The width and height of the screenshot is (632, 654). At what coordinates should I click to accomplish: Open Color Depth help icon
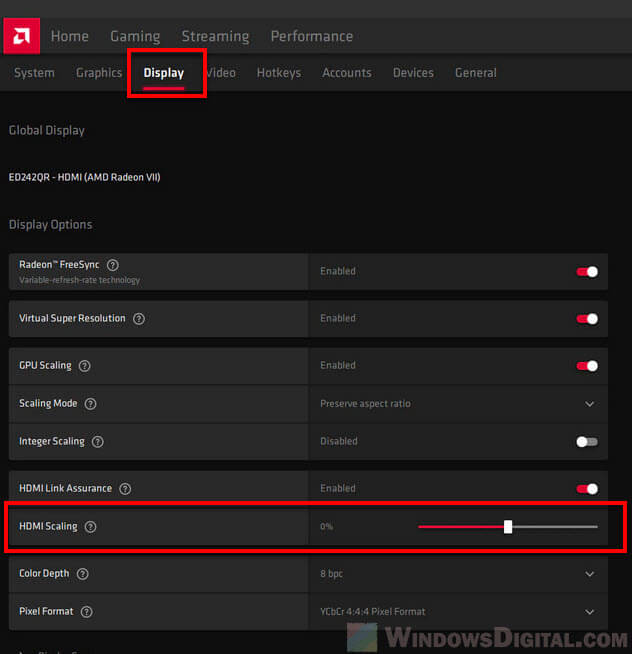click(x=83, y=574)
